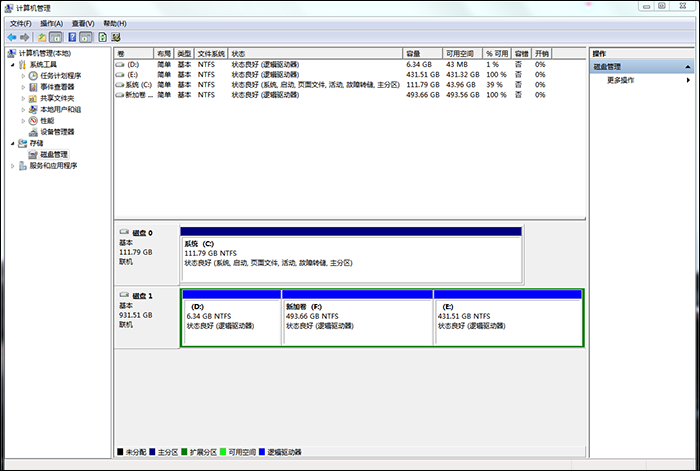Expand 更多操作 submenu arrow

tap(687, 79)
